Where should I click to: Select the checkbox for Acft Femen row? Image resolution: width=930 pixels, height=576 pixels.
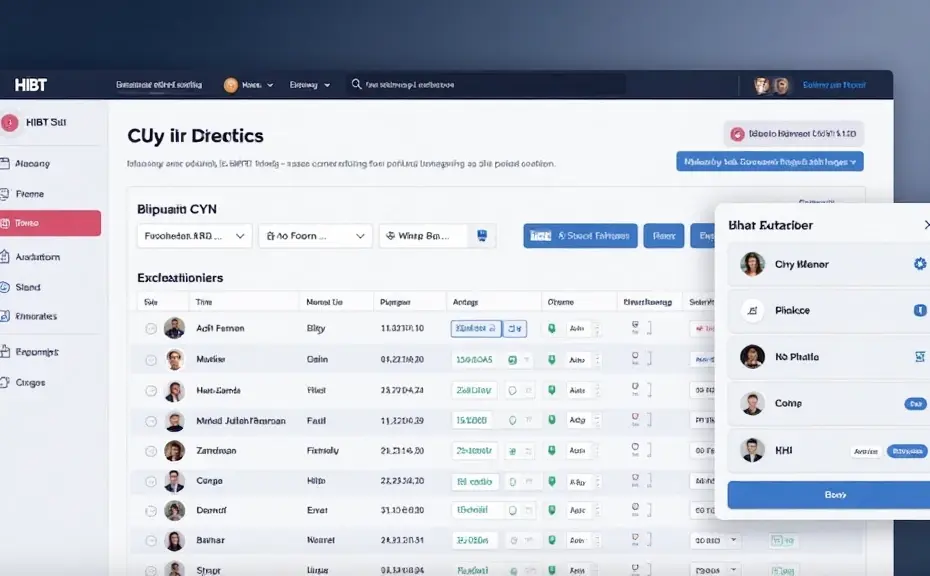coord(151,328)
